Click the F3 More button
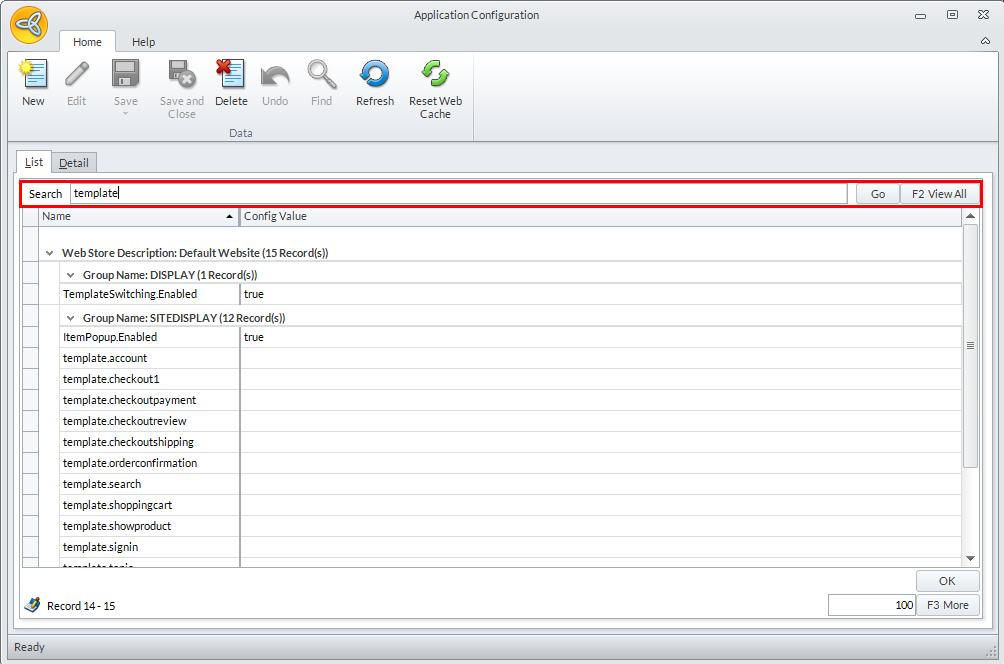Viewport: 1004px width, 664px height. [x=948, y=605]
